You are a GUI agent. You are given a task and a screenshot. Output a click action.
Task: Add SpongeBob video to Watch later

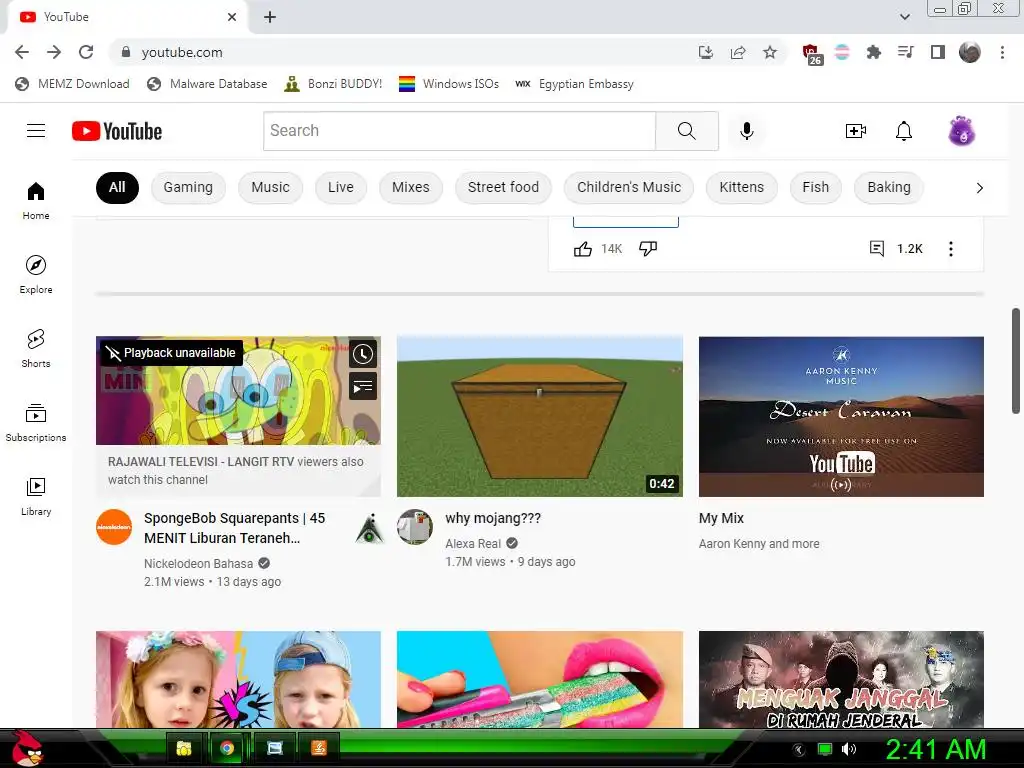[363, 354]
